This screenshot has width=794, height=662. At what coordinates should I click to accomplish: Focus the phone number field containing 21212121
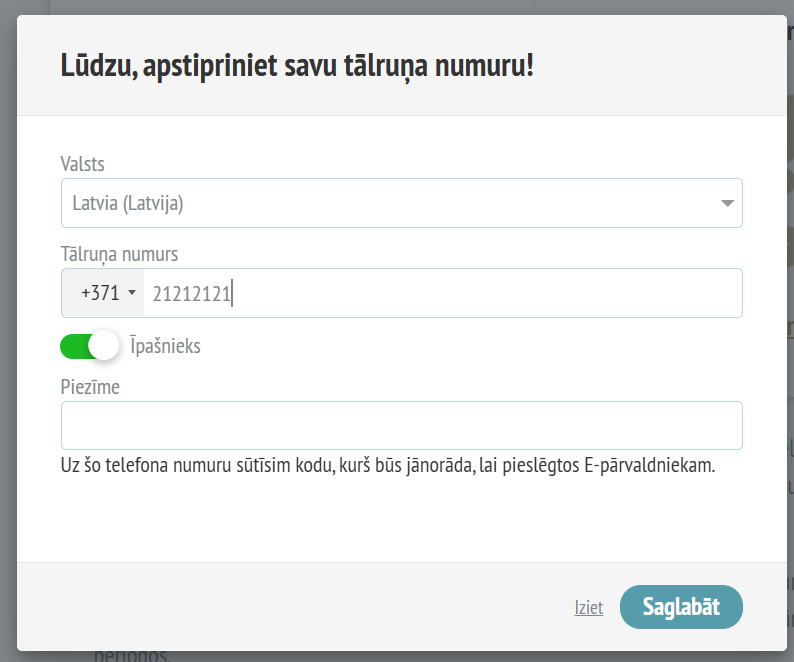click(x=443, y=293)
